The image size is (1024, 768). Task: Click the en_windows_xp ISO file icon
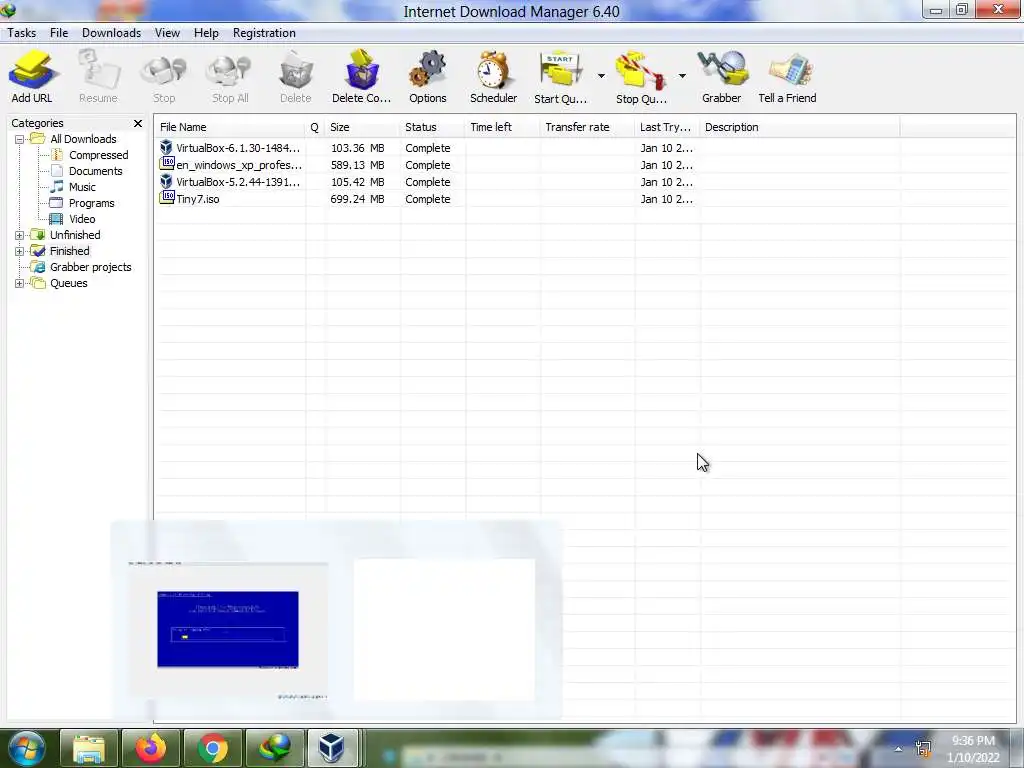click(167, 164)
